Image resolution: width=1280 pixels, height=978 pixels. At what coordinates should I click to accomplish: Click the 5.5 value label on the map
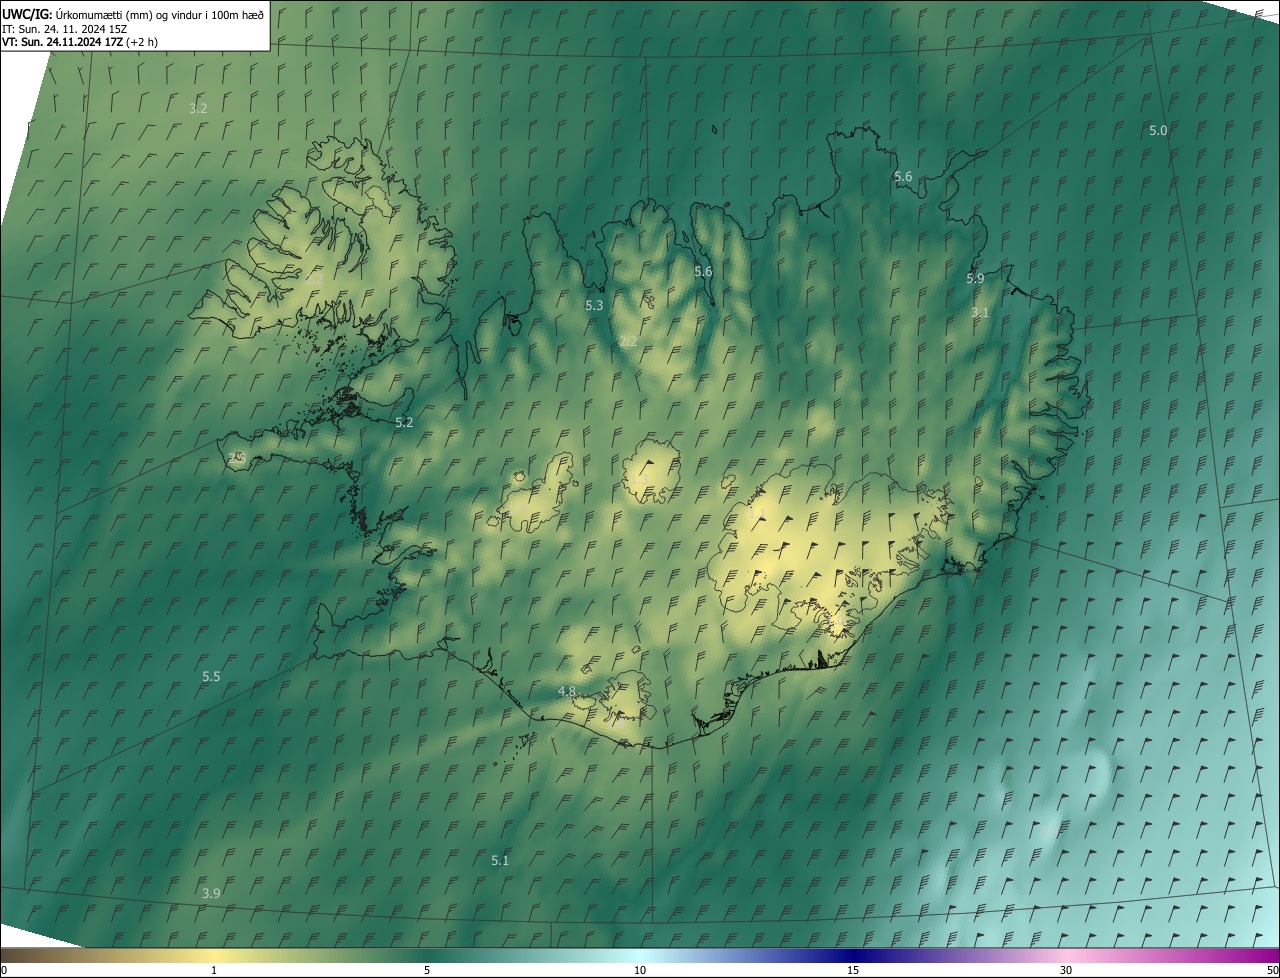[x=211, y=677]
